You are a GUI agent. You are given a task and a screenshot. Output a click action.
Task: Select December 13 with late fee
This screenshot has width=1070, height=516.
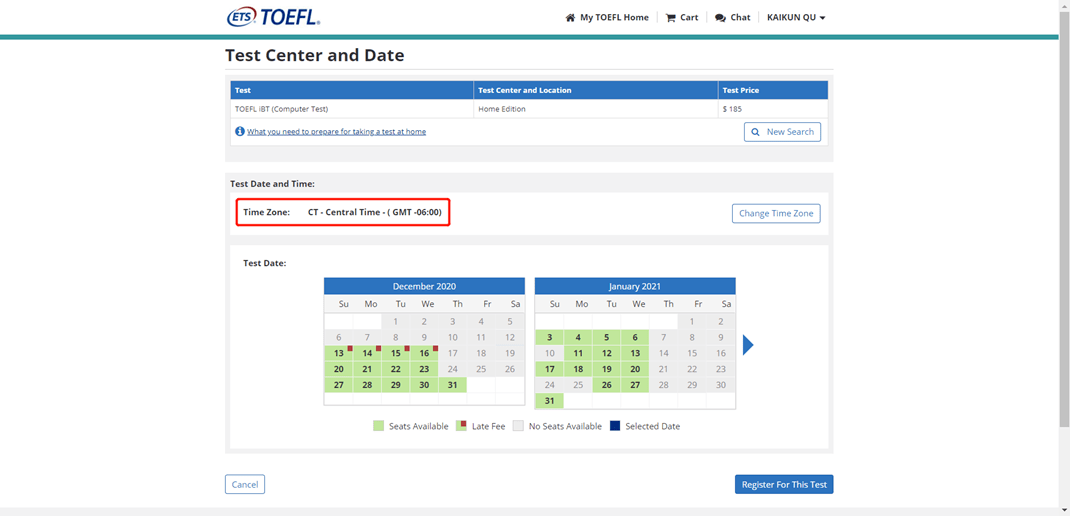[x=338, y=353]
